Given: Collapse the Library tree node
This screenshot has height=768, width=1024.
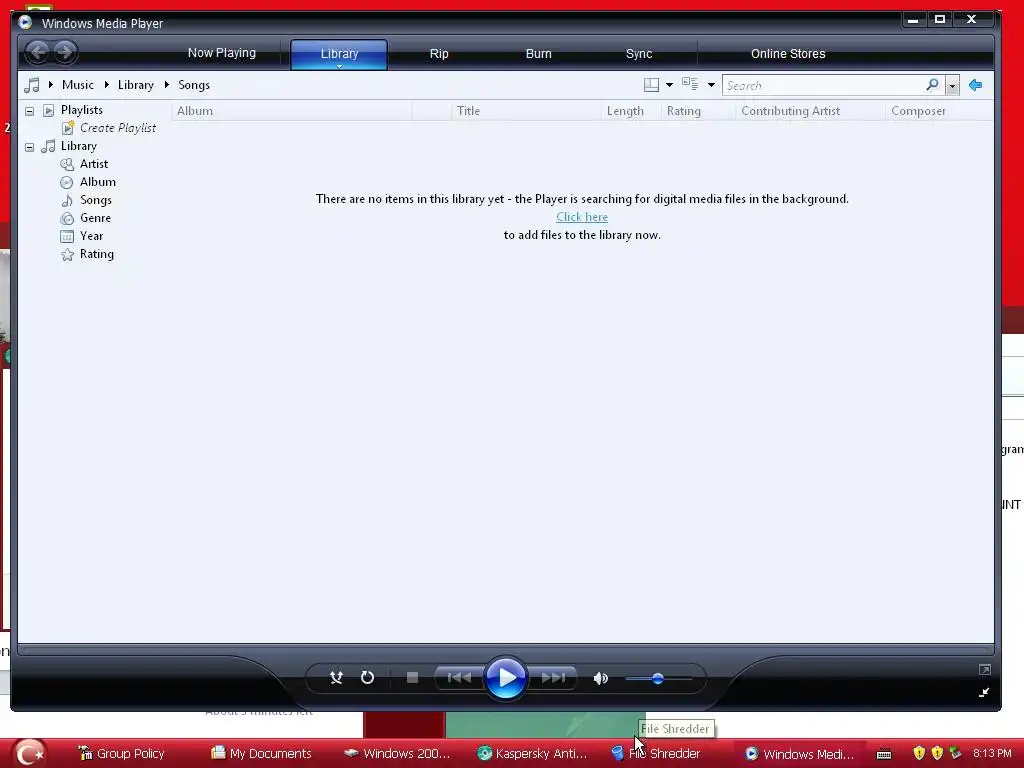Looking at the screenshot, I should click(x=29, y=147).
